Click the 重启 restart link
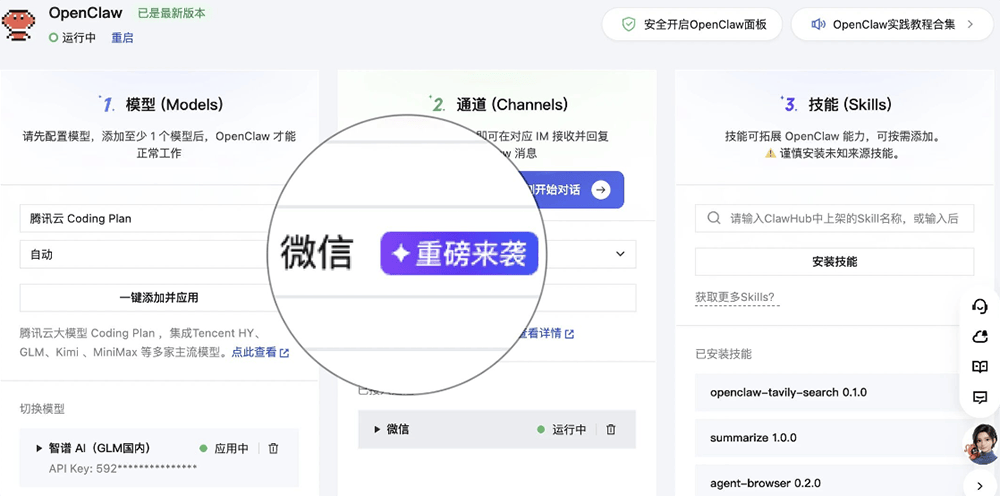 (x=122, y=38)
